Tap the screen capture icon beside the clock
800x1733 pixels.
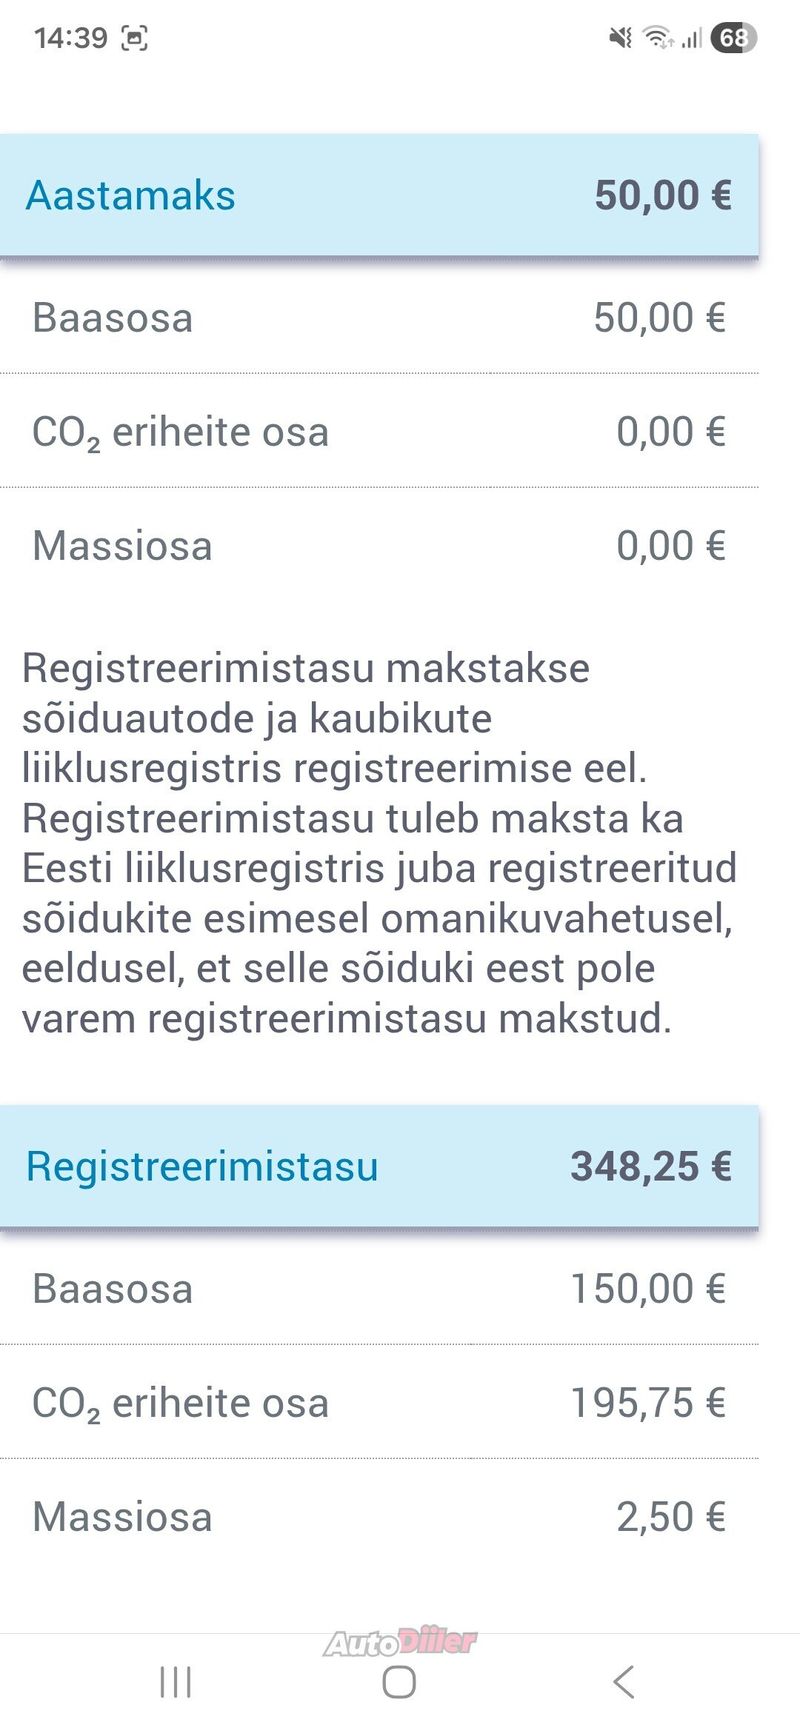pos(134,38)
